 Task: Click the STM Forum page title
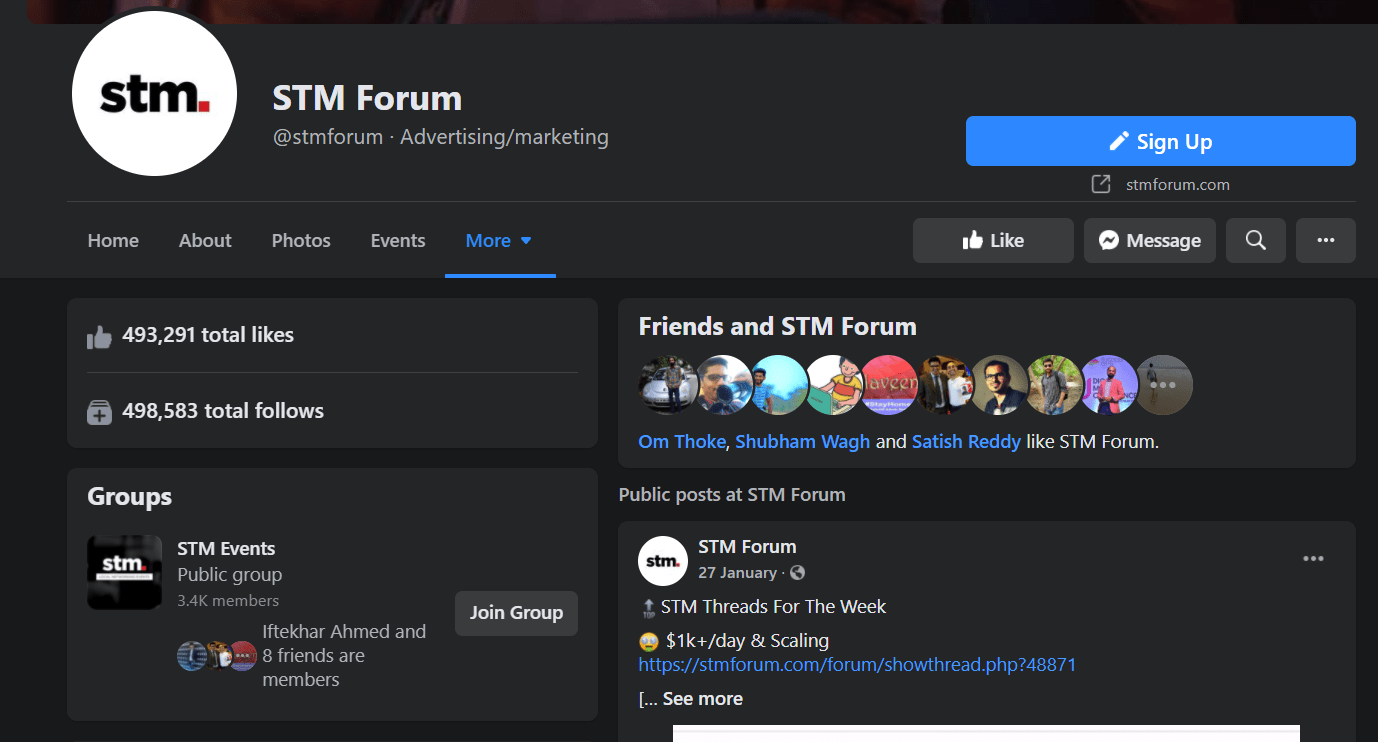coord(367,98)
